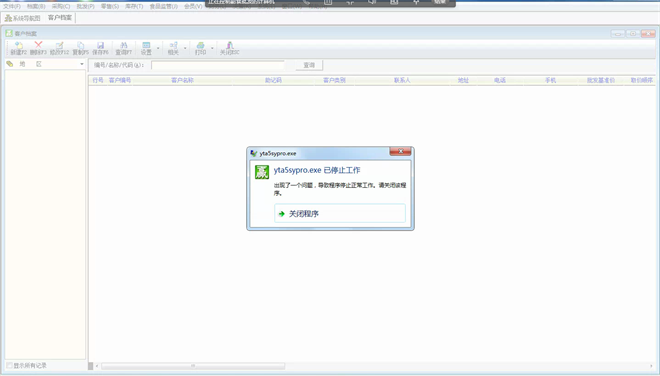Expand the 打印 toolbar dropdown arrow

pyautogui.click(x=212, y=48)
